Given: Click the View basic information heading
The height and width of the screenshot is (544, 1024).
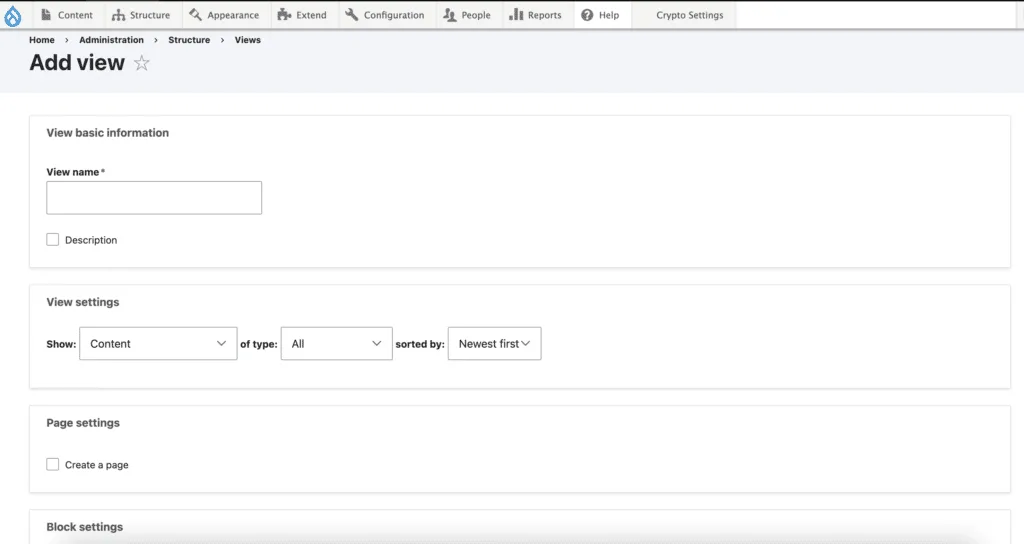Looking at the screenshot, I should coord(108,133).
